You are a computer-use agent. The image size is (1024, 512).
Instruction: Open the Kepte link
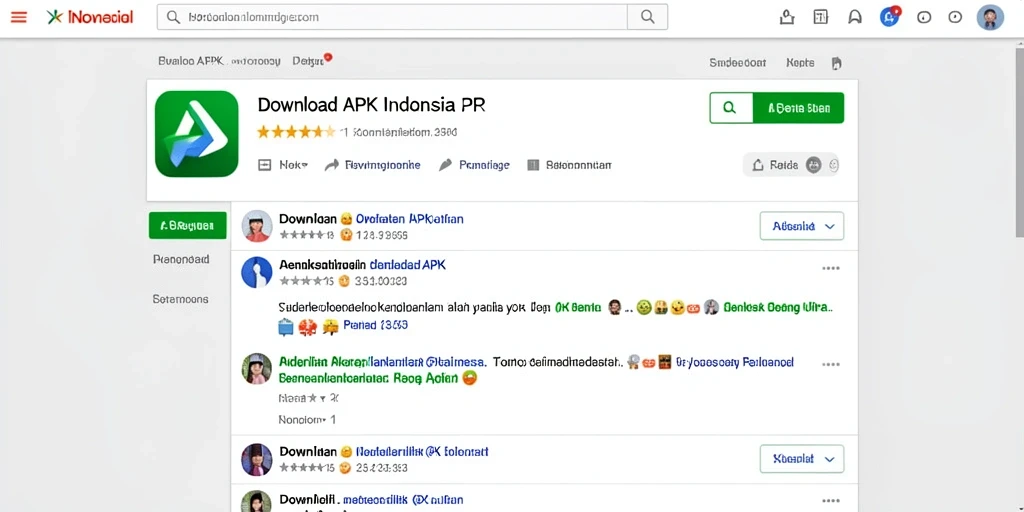(x=800, y=63)
